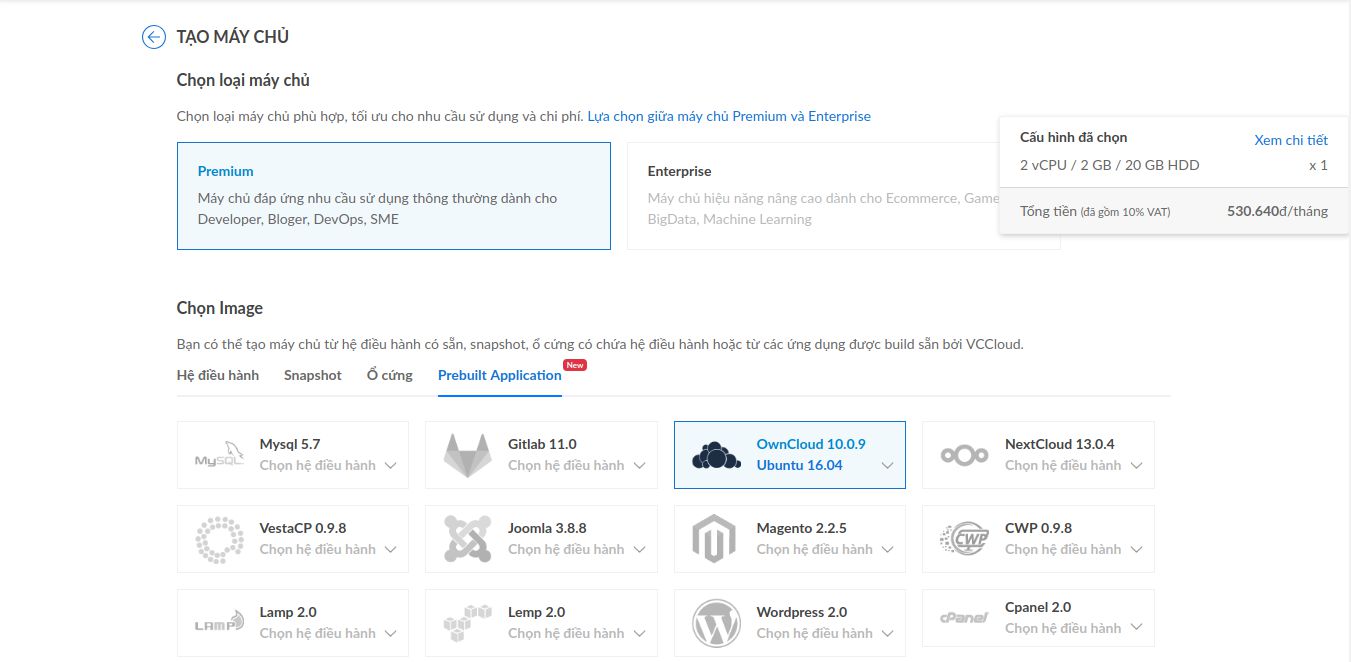The image size is (1351, 662).
Task: Switch to Snapshot tab
Action: coord(313,375)
